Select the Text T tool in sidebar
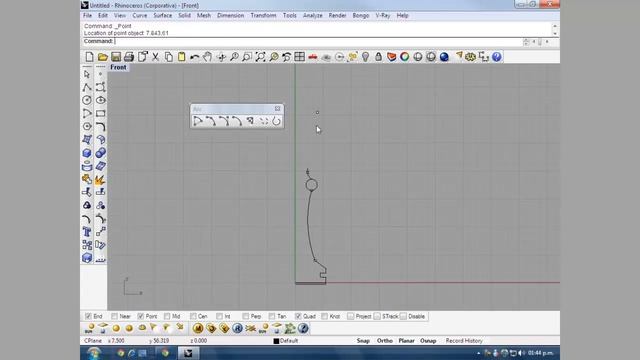Image resolution: width=640 pixels, height=360 pixels. (87, 232)
